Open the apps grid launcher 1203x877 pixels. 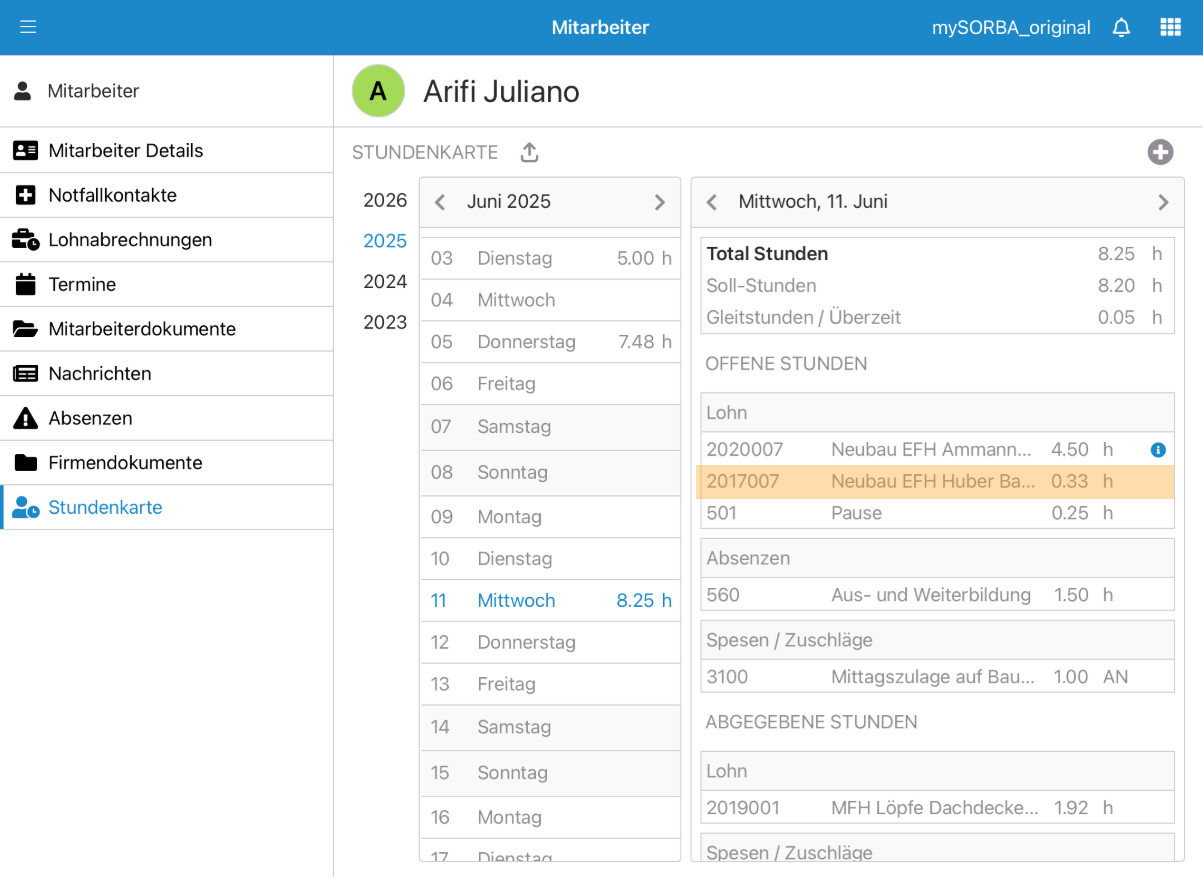[x=1170, y=27]
